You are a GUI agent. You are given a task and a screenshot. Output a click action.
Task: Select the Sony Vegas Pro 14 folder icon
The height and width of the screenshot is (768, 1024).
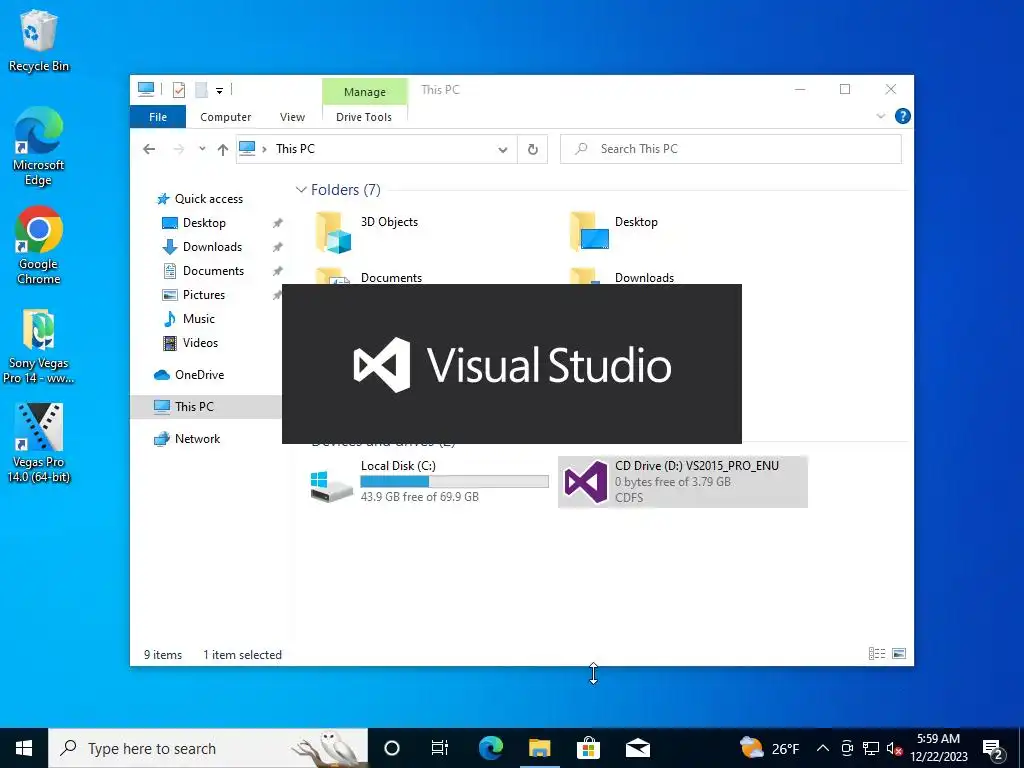point(38,346)
